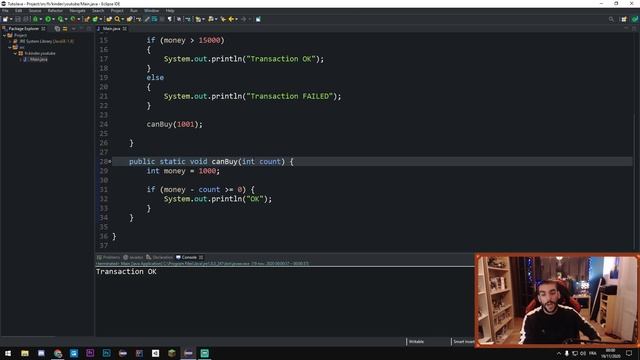Screen dimensions: 640x360
Task: Select the Package Explorer tab
Action: [23, 29]
